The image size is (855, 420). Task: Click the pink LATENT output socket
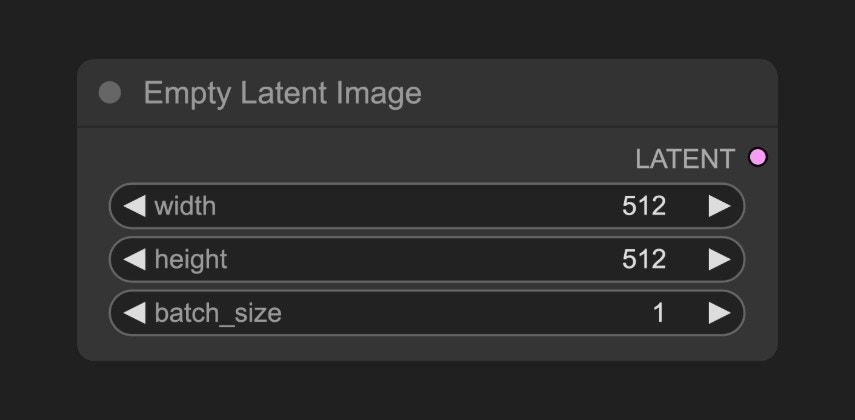pos(757,157)
